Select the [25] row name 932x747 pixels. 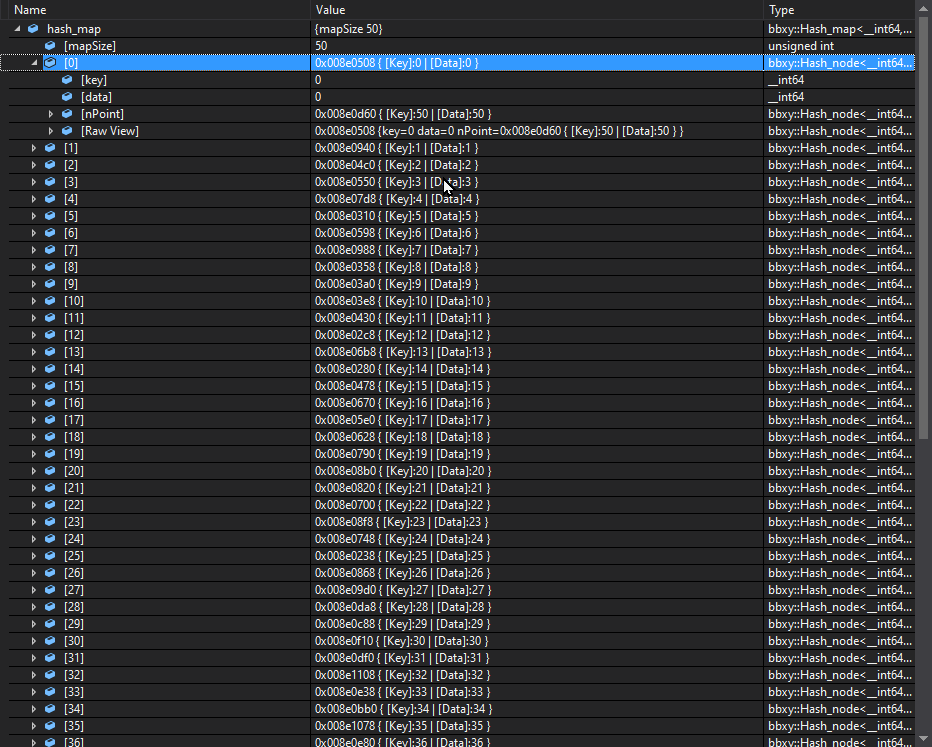(74, 556)
